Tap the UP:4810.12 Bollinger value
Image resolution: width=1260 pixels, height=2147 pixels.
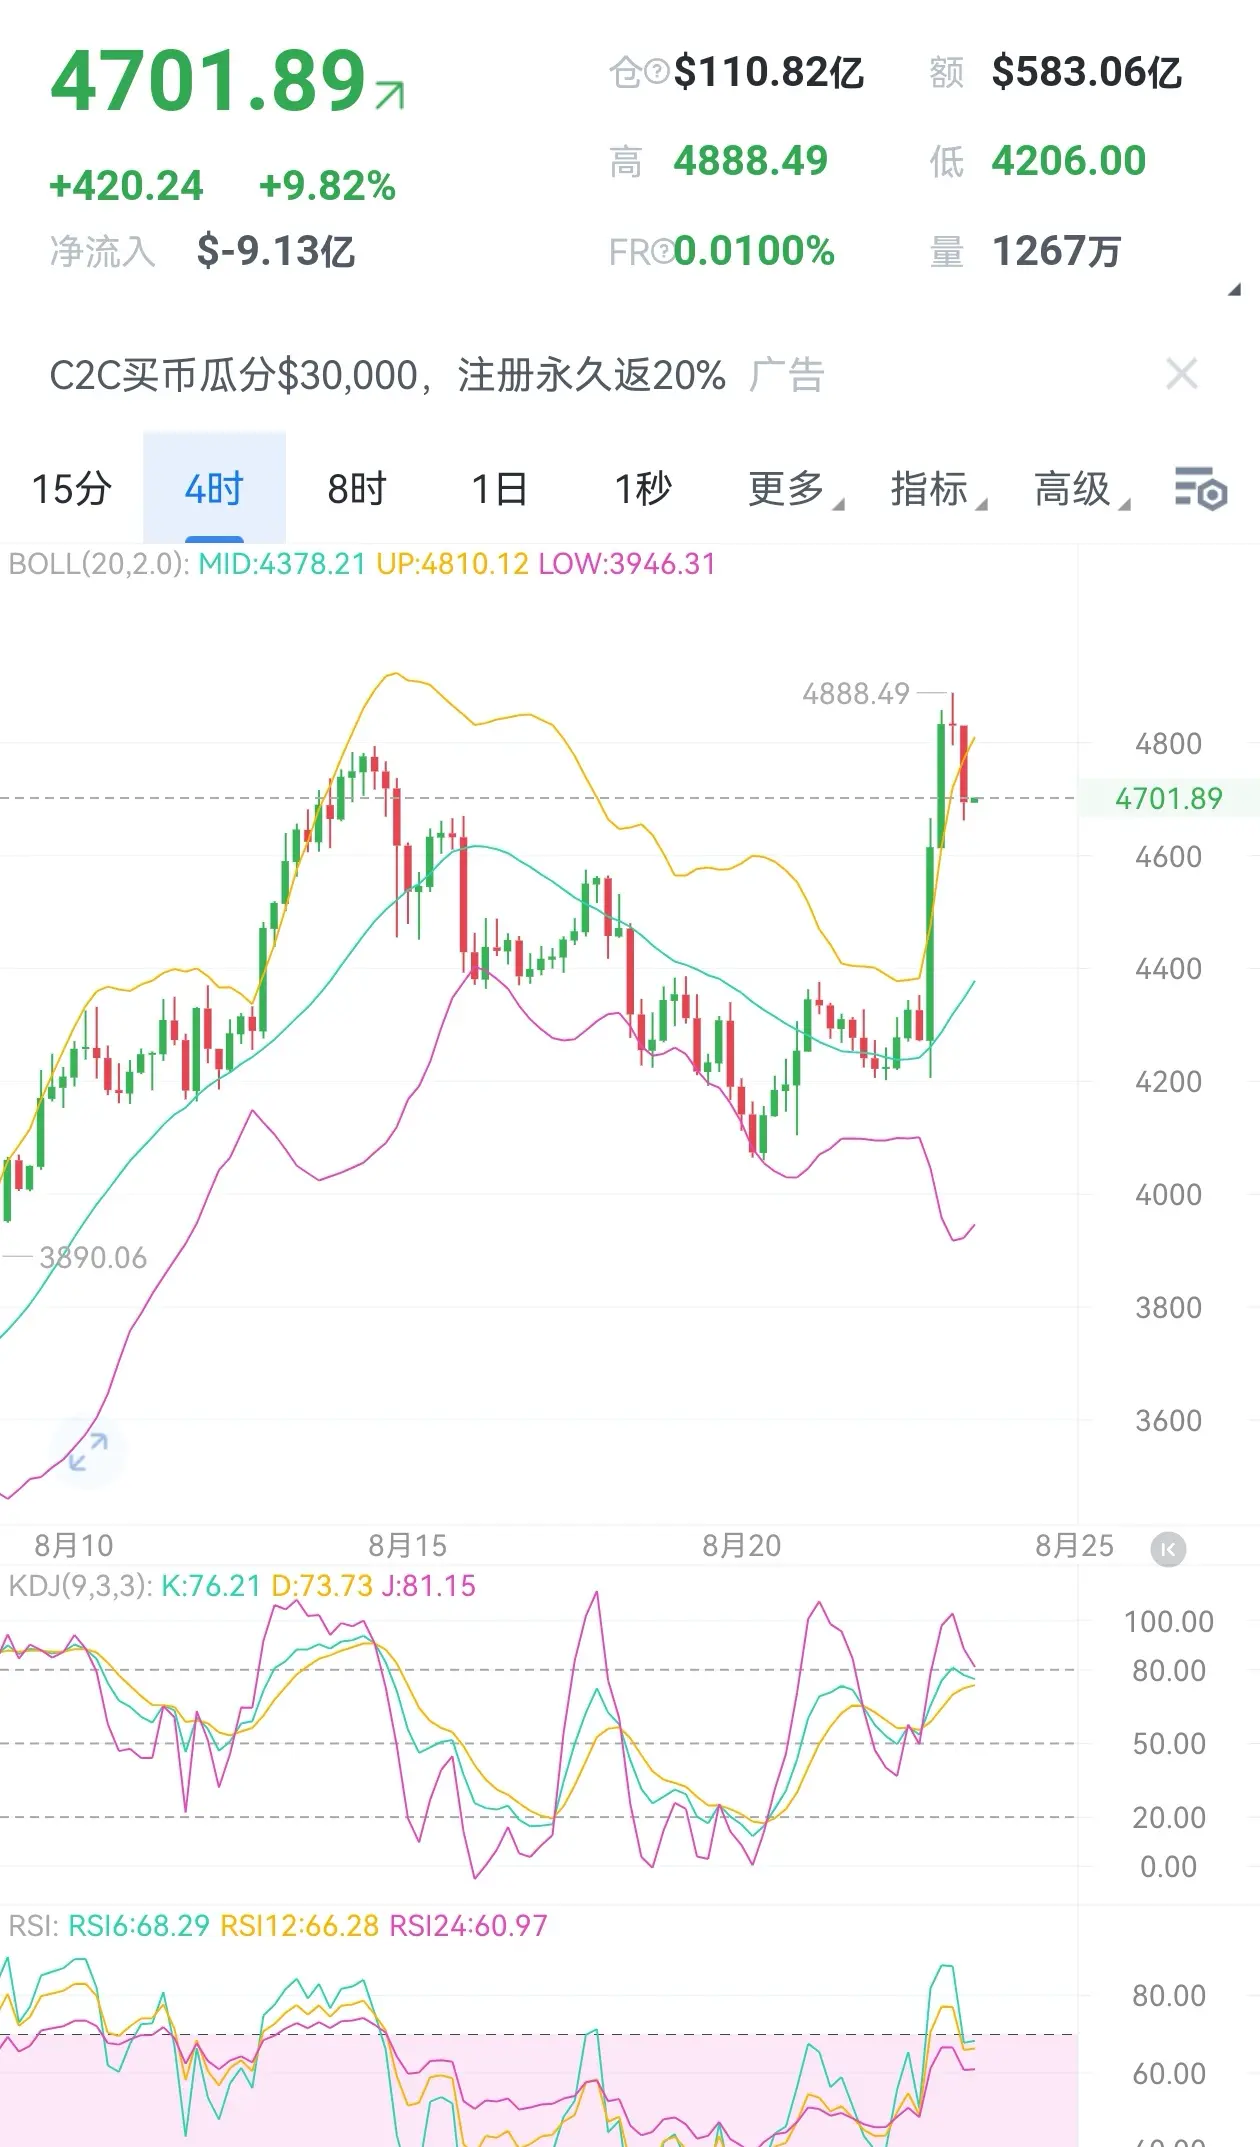452,564
